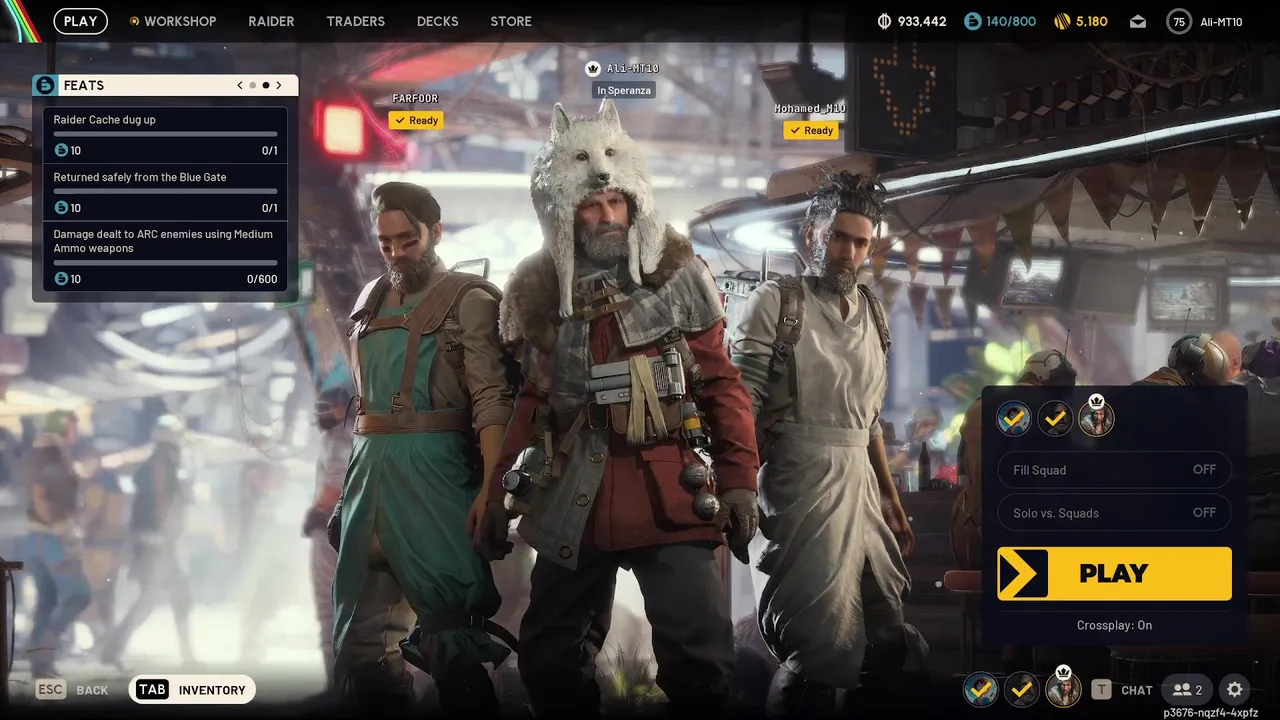Click reward icon on Medium Ammo feat
The height and width of the screenshot is (720, 1280).
click(x=61, y=279)
